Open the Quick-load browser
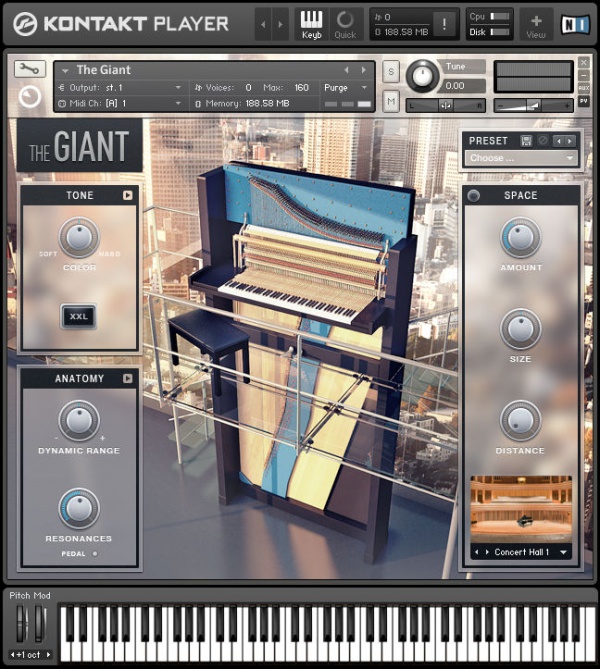This screenshot has width=600, height=669. click(345, 25)
